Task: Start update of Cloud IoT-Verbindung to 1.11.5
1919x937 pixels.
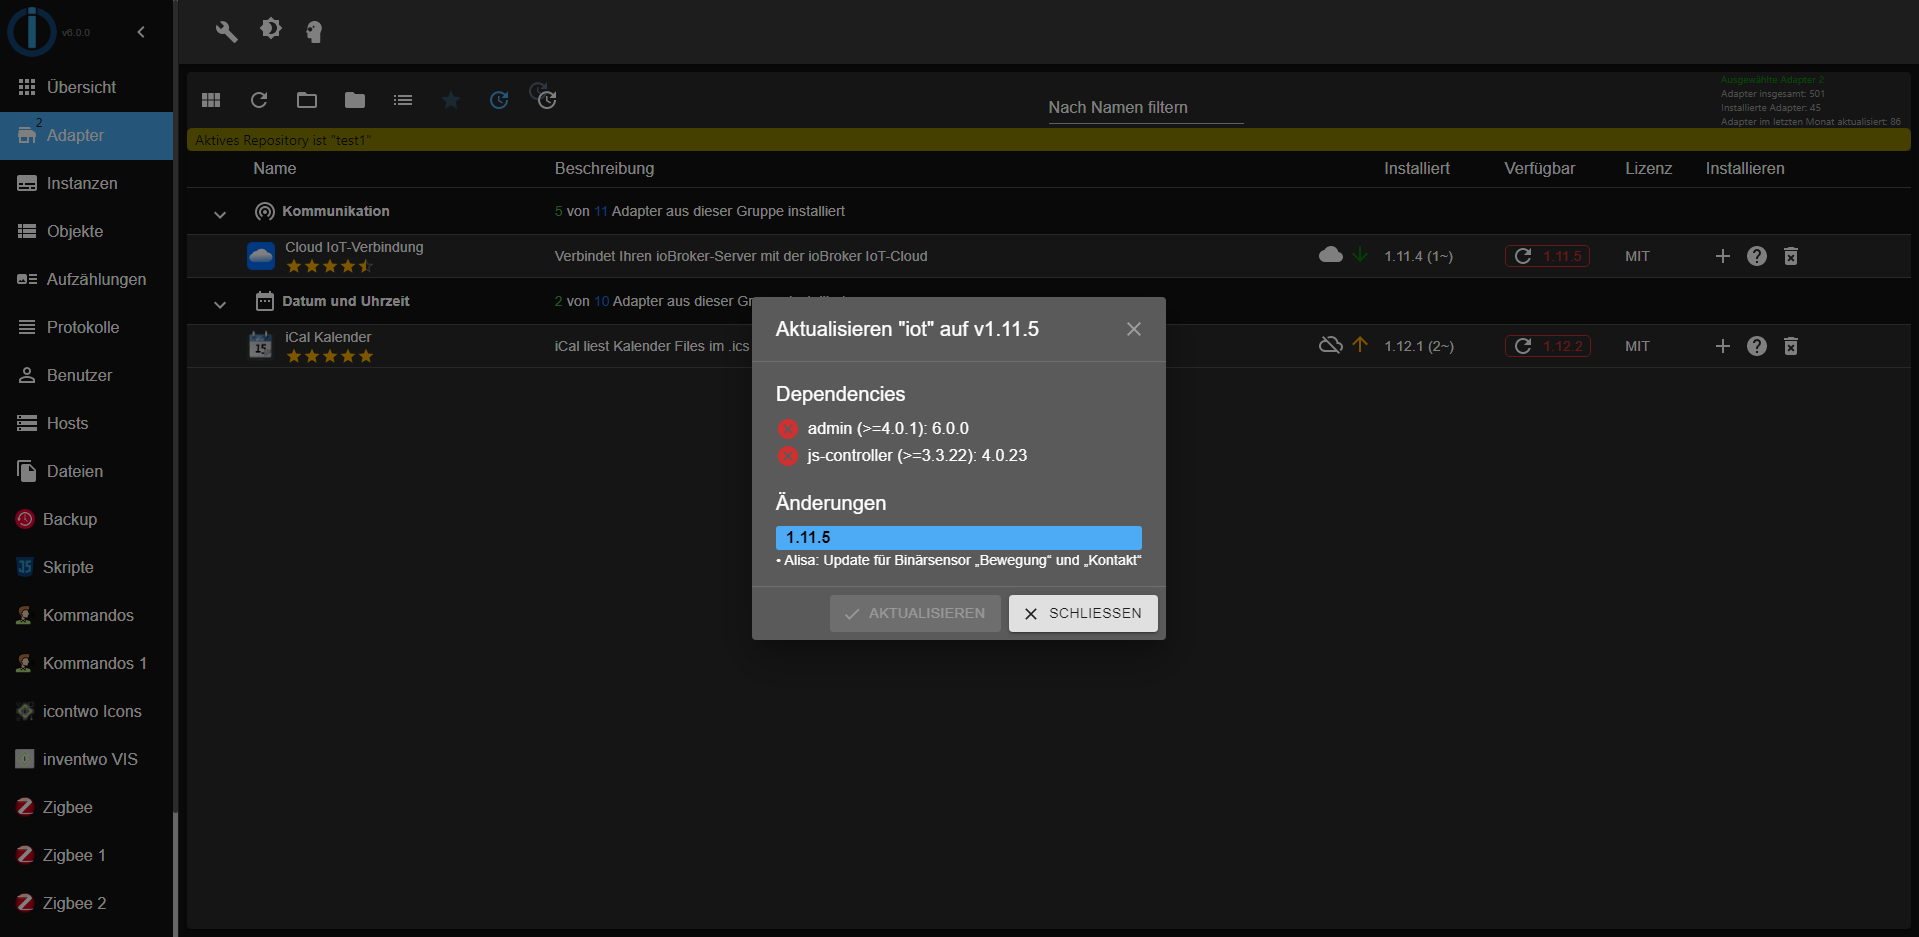Action: coord(1547,256)
